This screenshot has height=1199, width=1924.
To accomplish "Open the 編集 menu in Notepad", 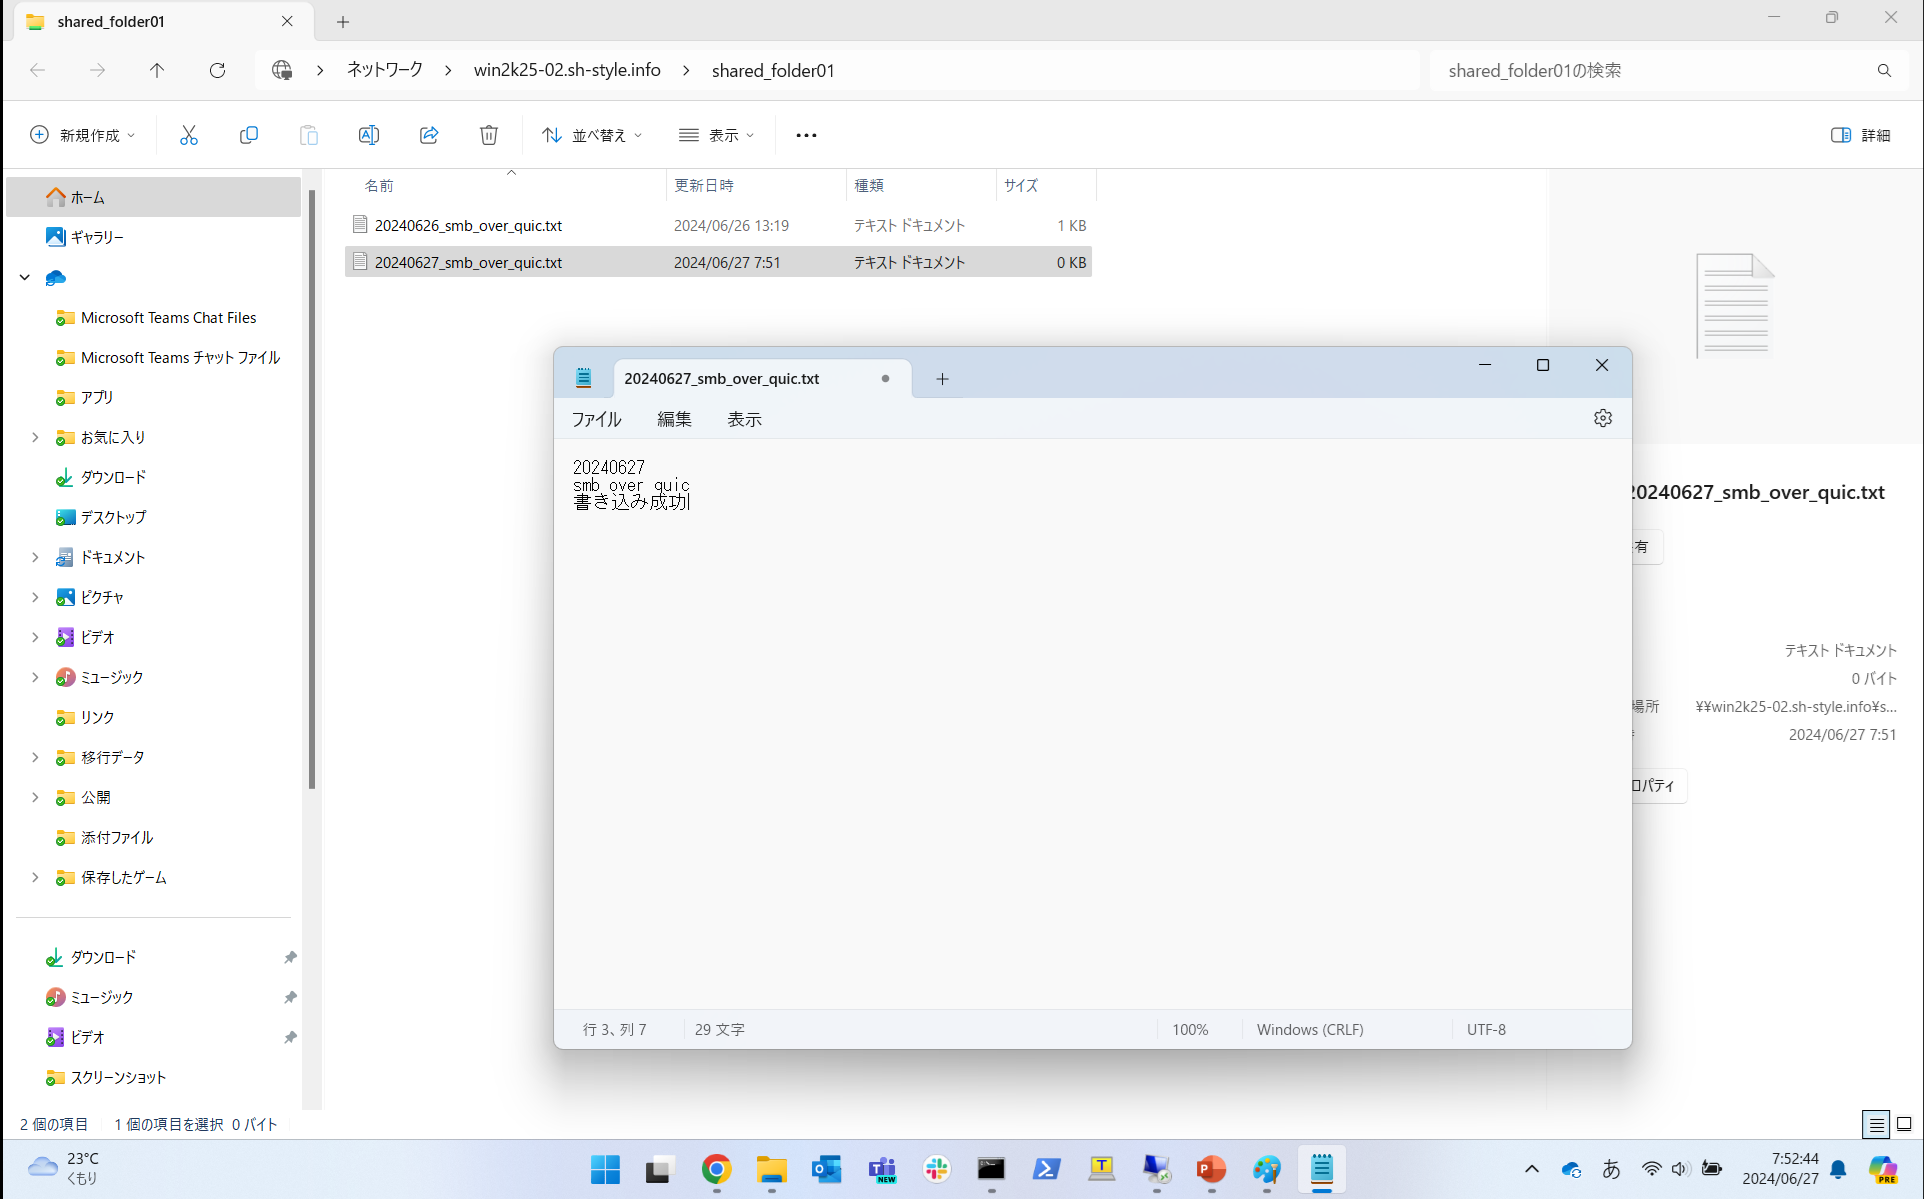I will click(674, 419).
